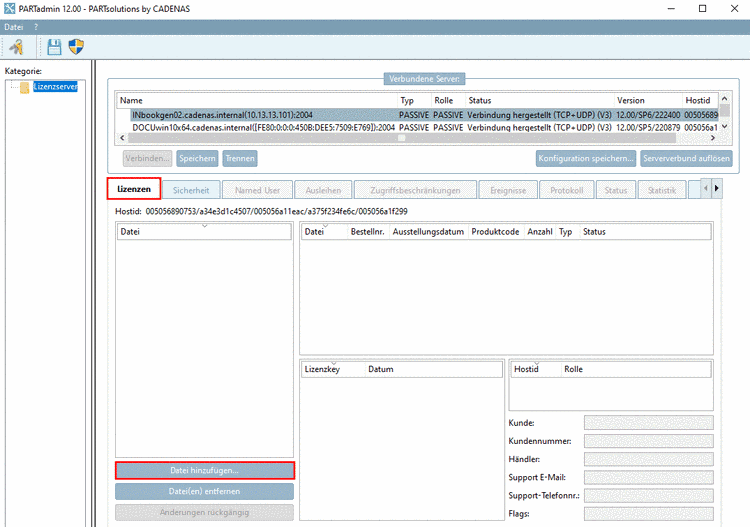The image size is (750, 527).
Task: Click Bestellnr. column header
Action: pos(368,231)
